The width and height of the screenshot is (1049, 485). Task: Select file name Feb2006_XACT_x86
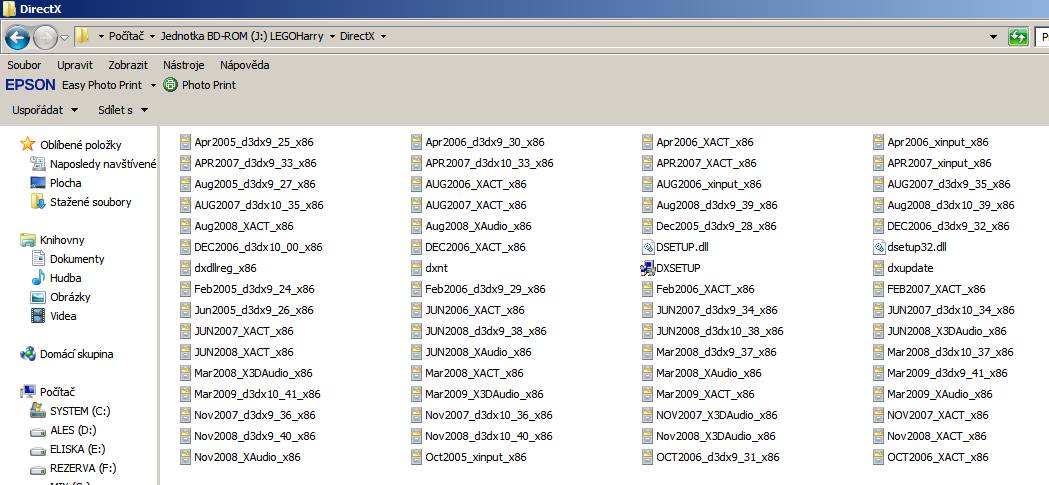click(x=705, y=289)
